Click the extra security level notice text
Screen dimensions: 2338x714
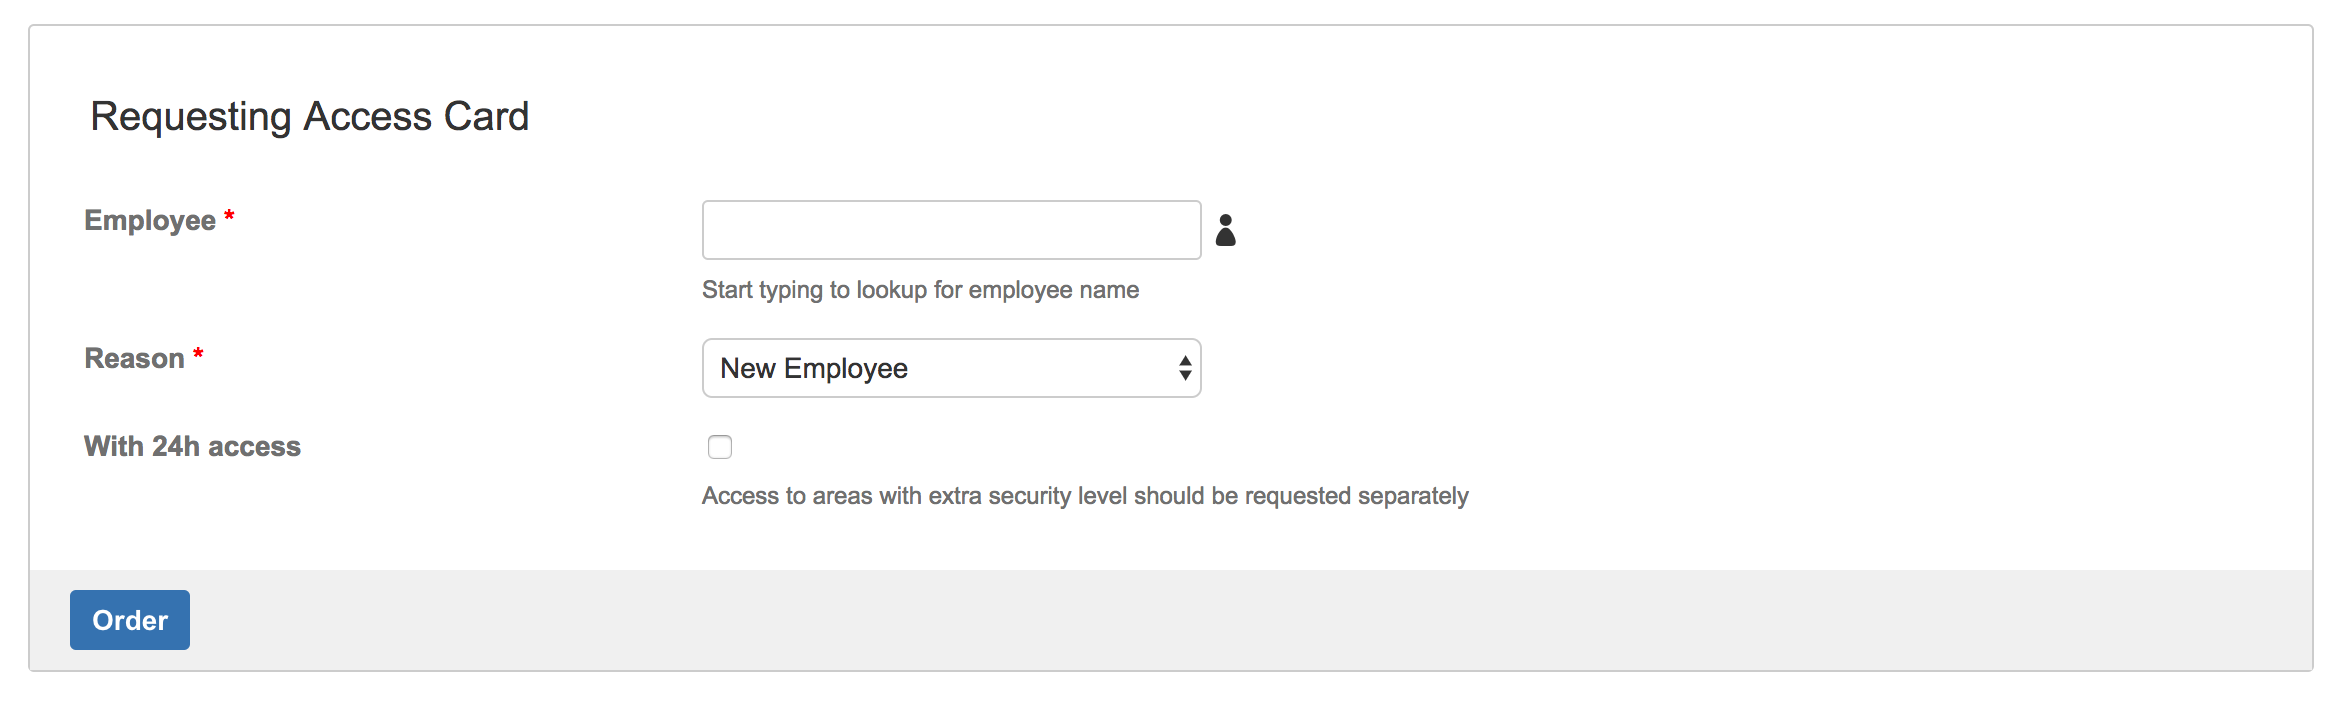click(x=1084, y=496)
